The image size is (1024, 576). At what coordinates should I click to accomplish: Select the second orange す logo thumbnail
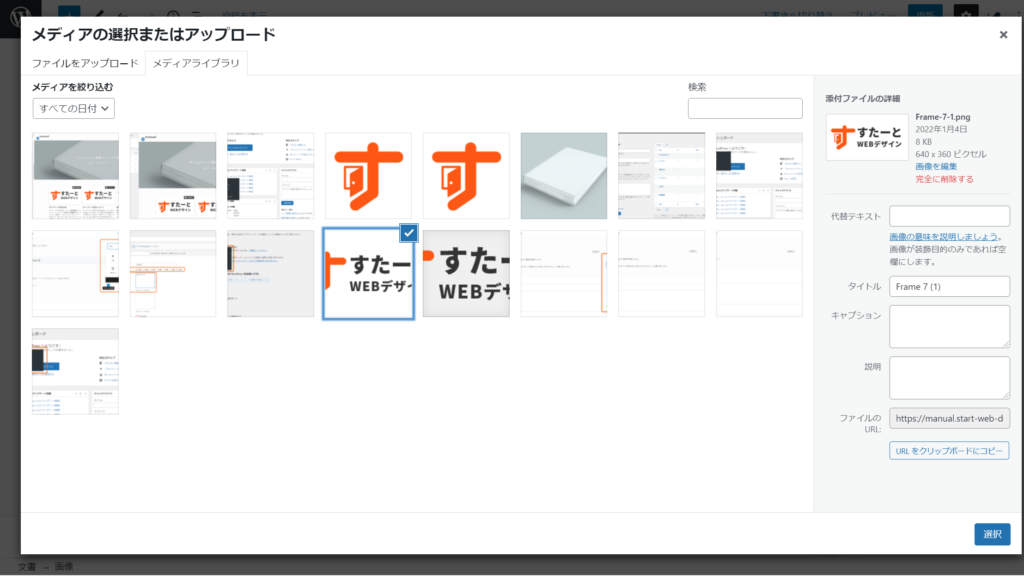[466, 176]
